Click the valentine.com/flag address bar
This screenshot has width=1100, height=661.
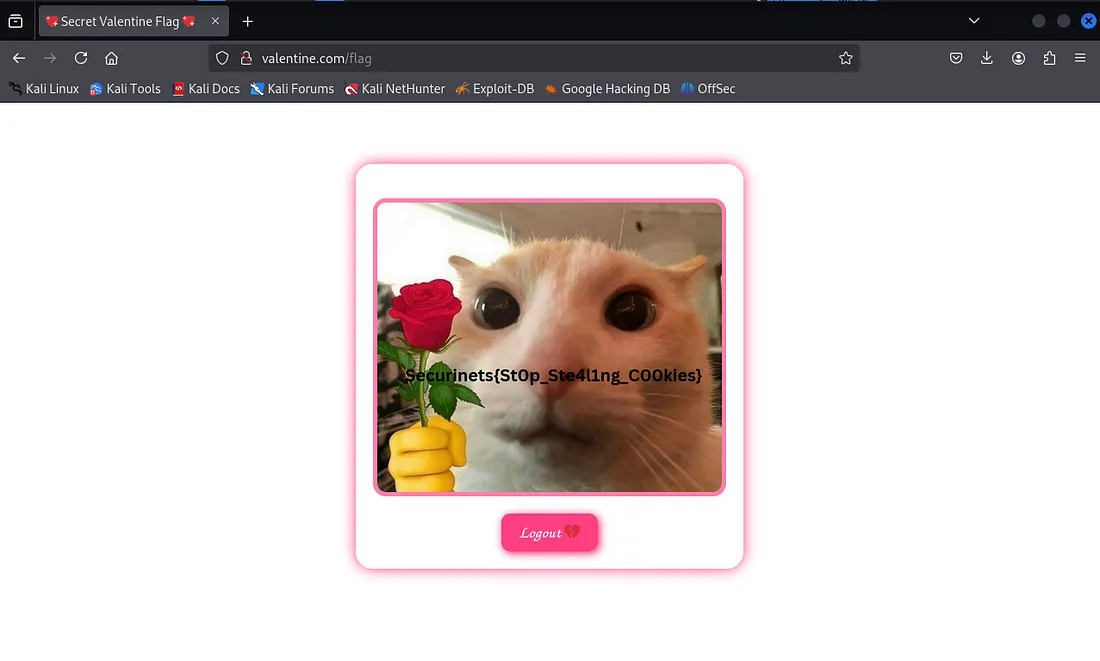540,58
